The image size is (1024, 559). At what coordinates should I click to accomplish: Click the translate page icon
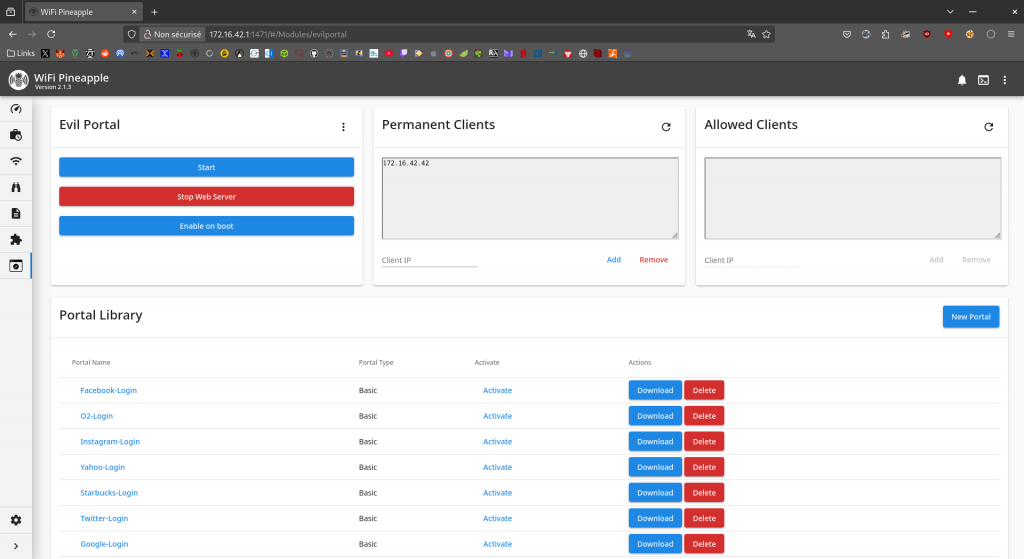click(x=751, y=34)
